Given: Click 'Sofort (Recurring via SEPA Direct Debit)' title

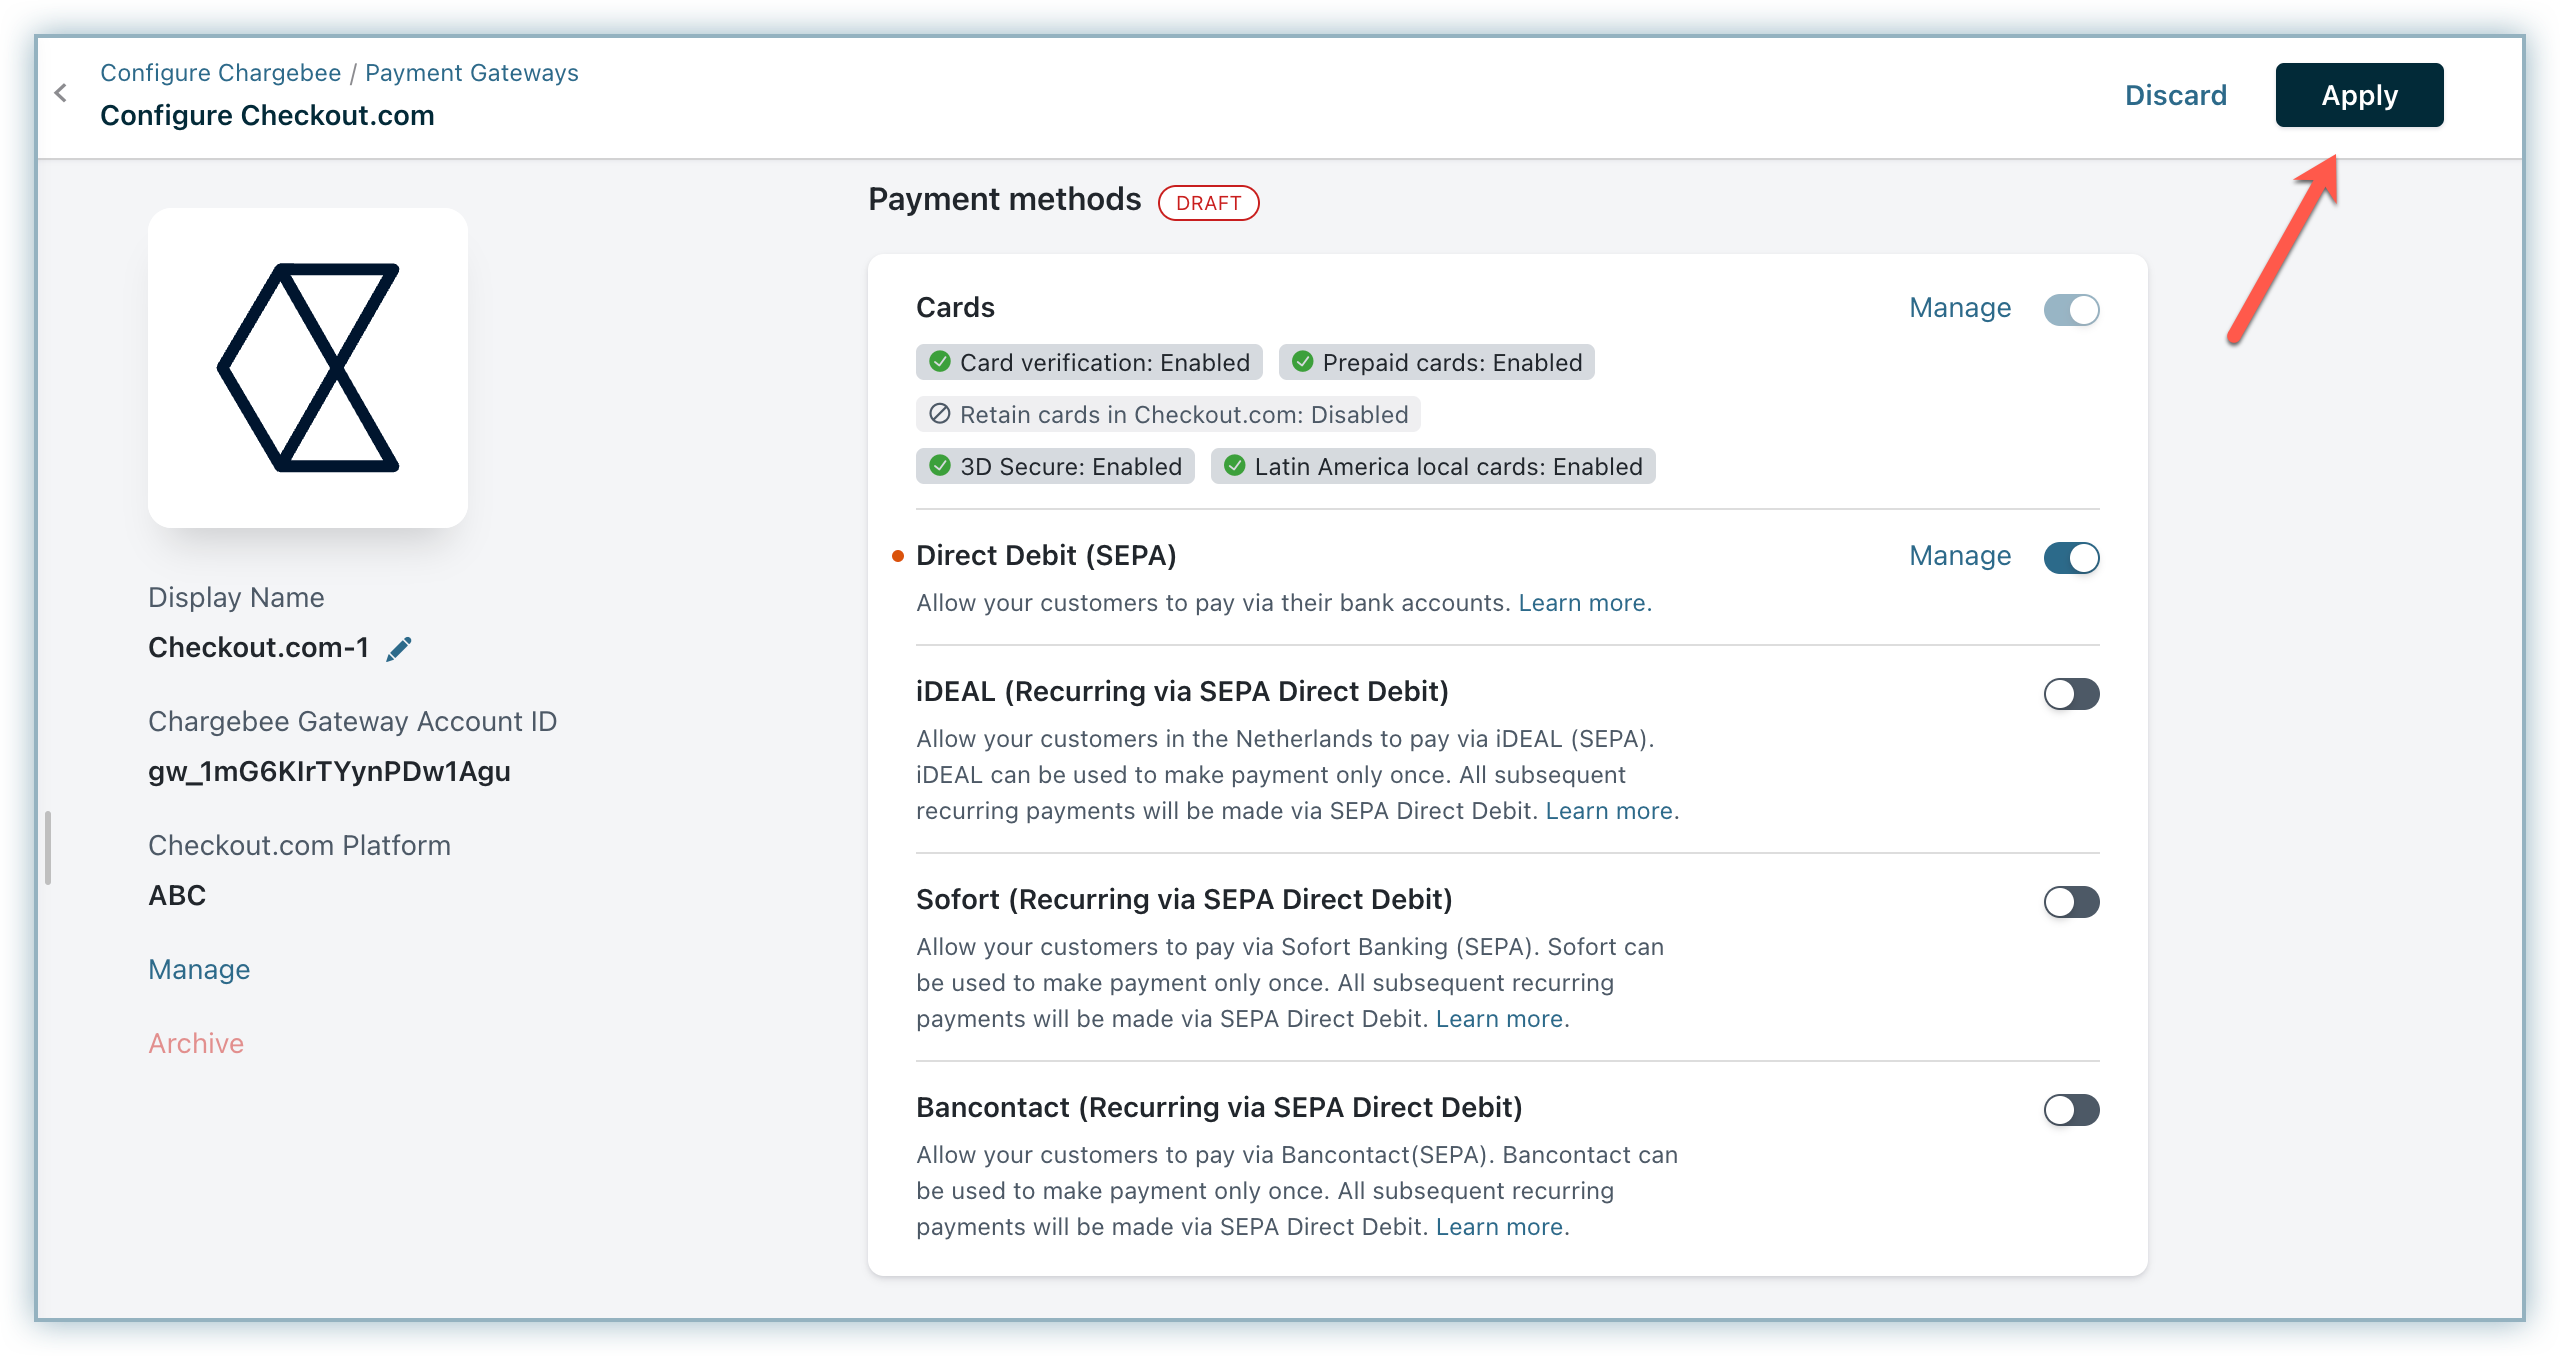Looking at the screenshot, I should pyautogui.click(x=1184, y=899).
